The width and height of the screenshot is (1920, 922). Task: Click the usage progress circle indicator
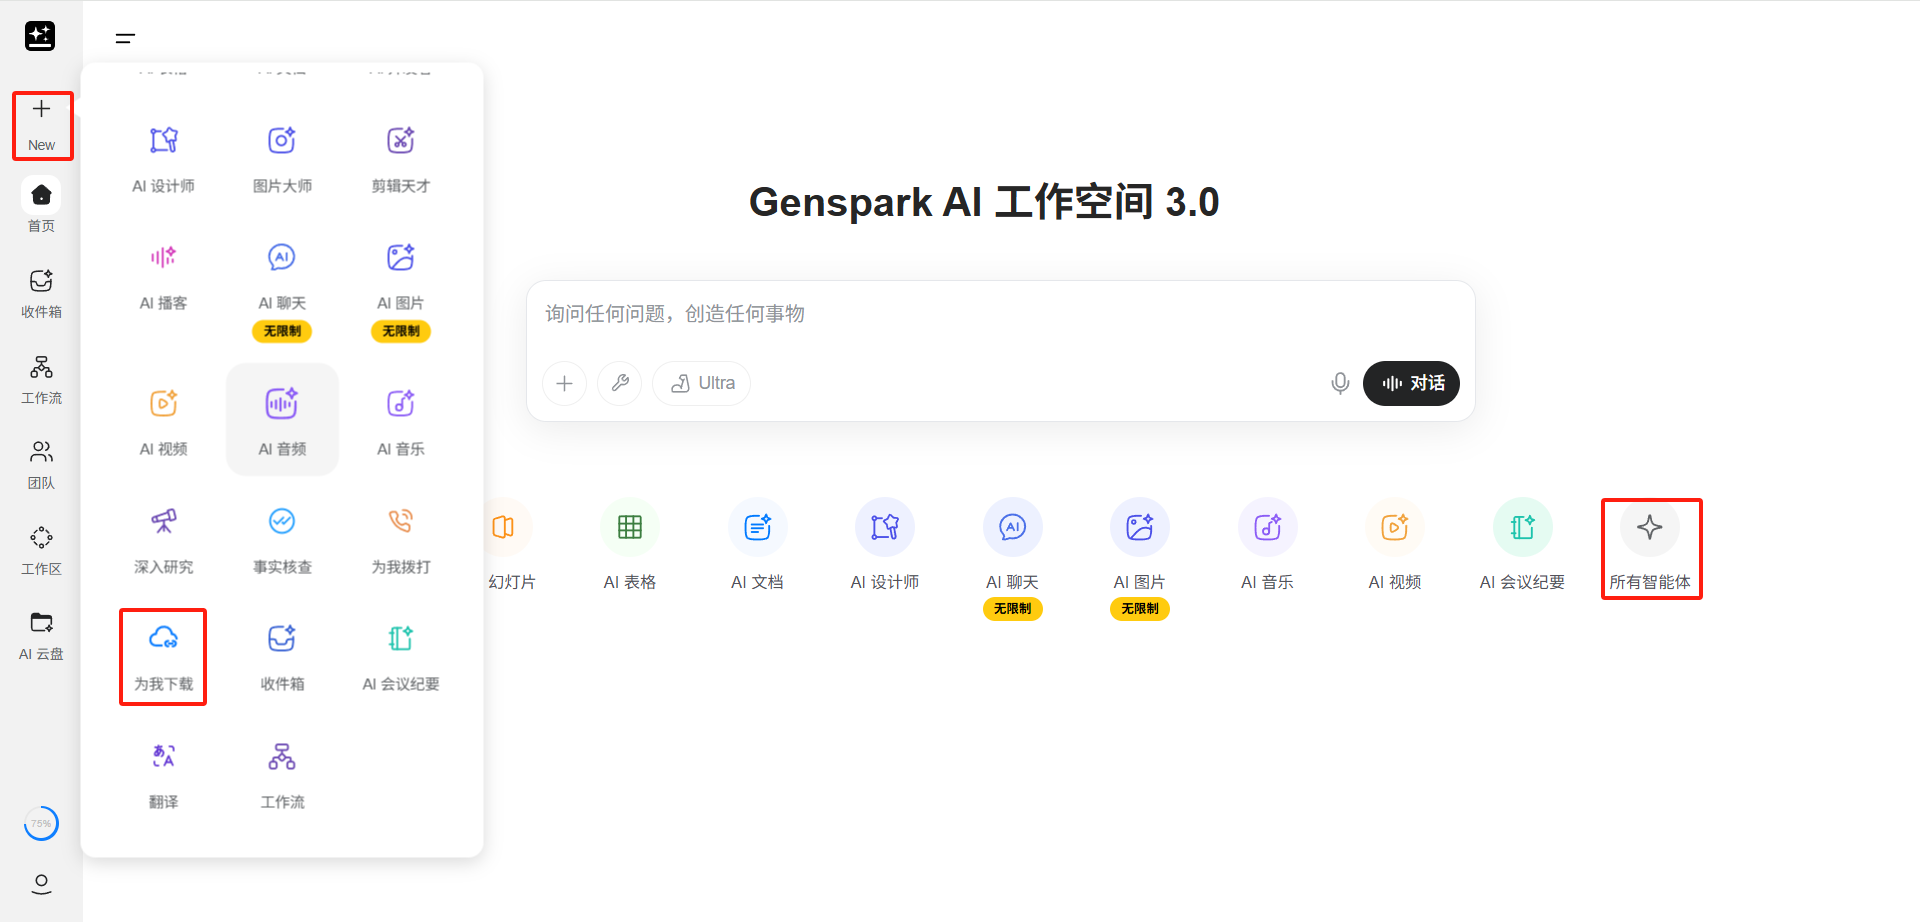coord(41,824)
